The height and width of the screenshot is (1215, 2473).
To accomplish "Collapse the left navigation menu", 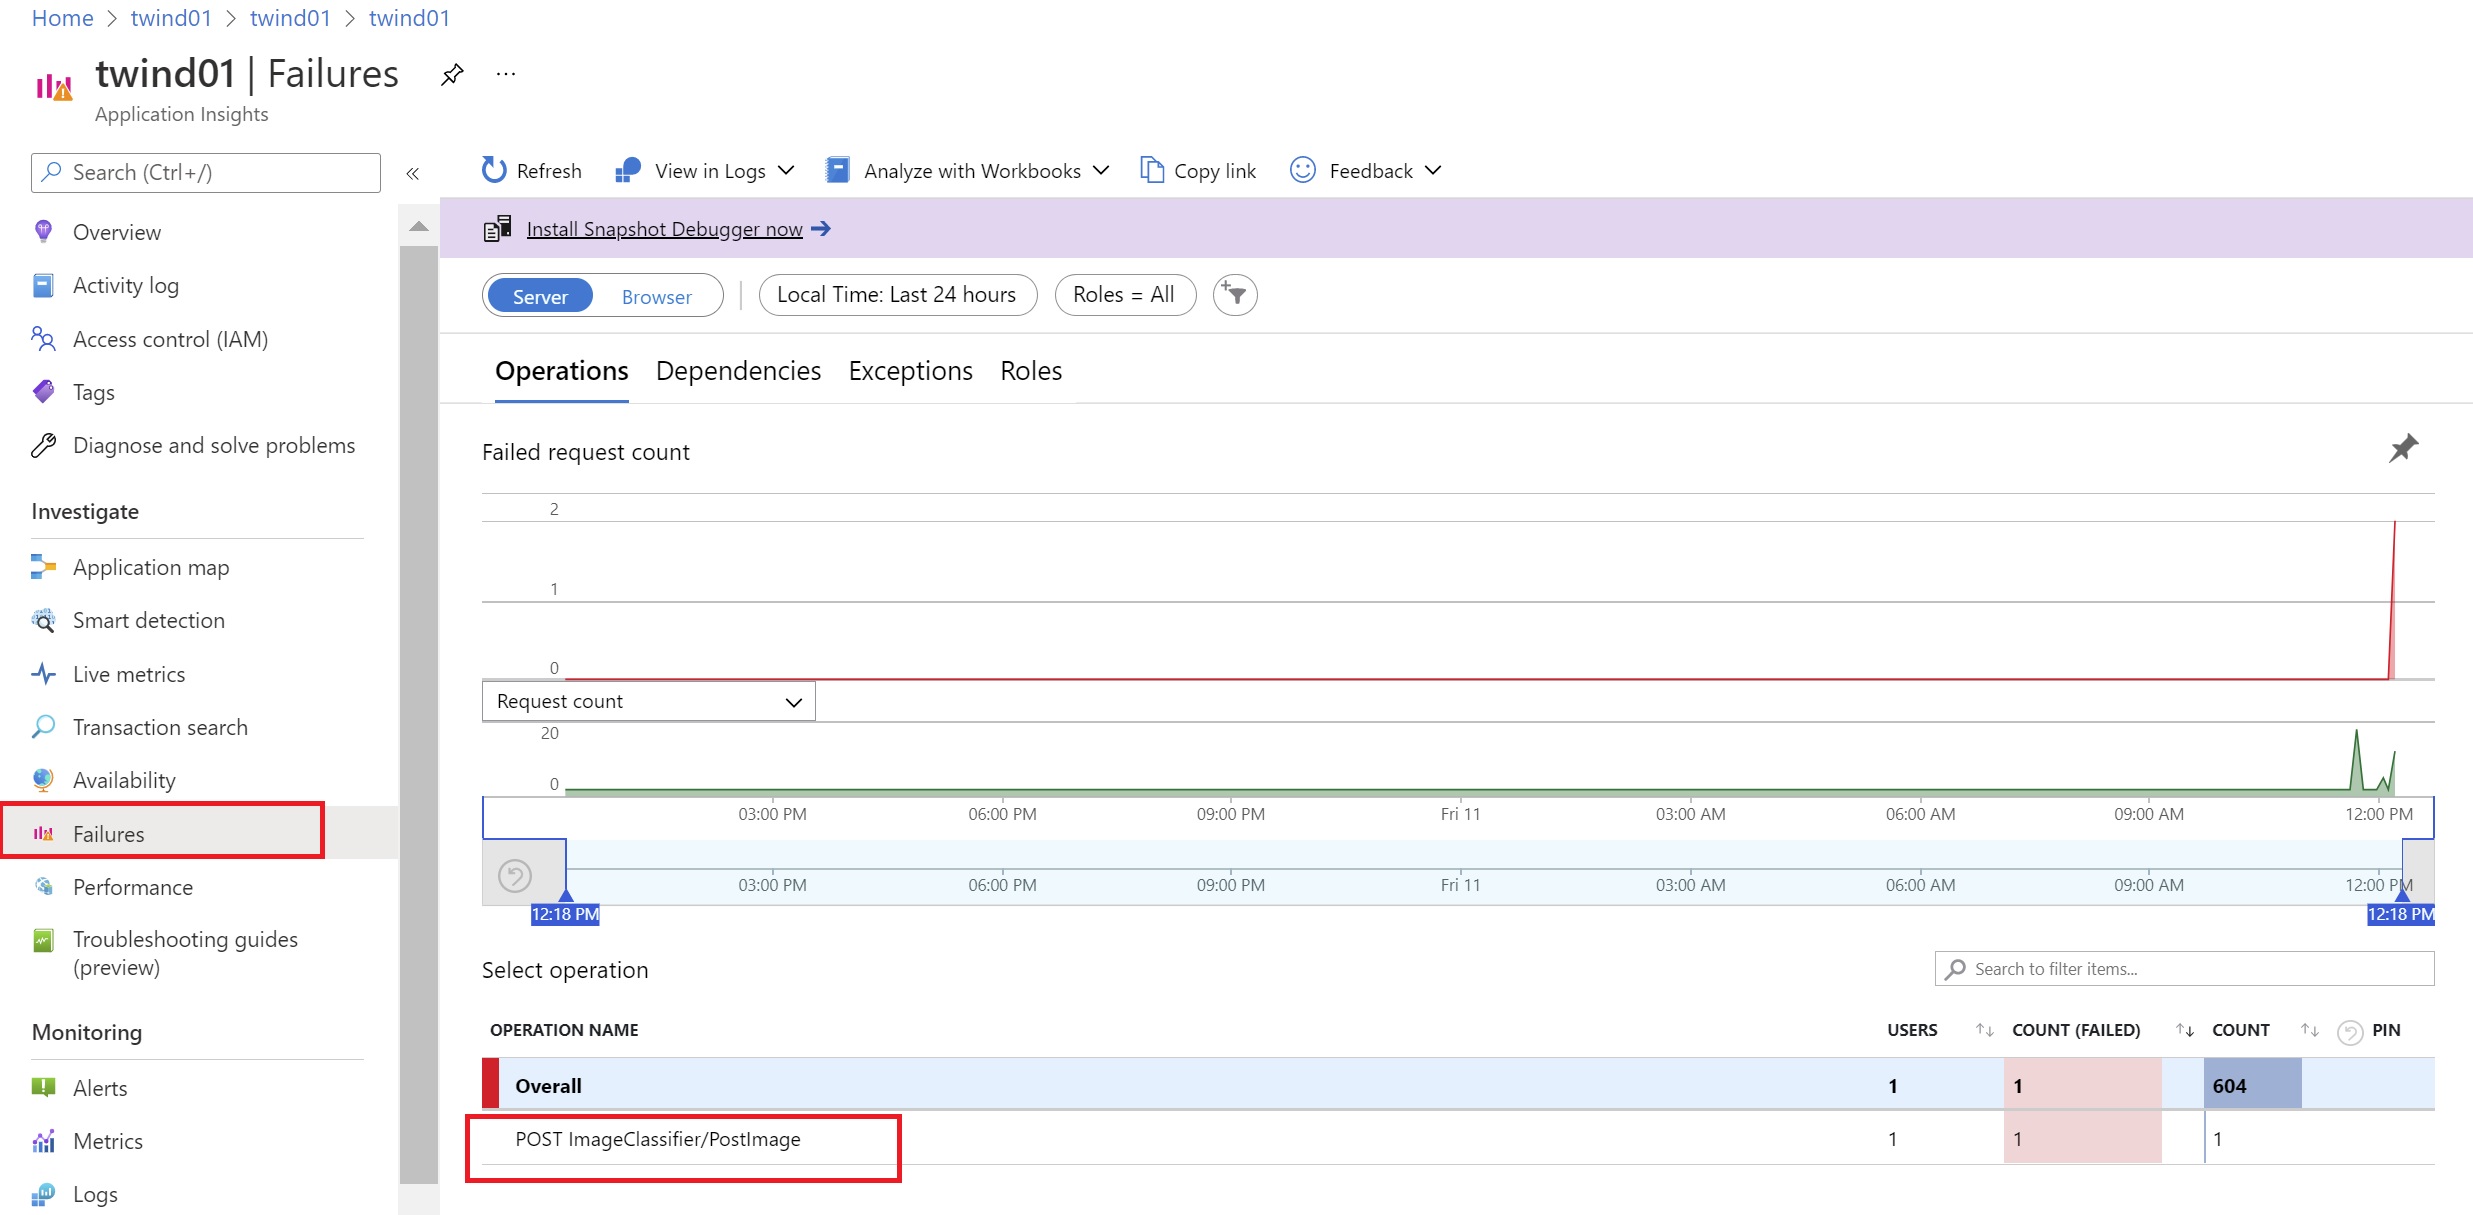I will [x=412, y=173].
